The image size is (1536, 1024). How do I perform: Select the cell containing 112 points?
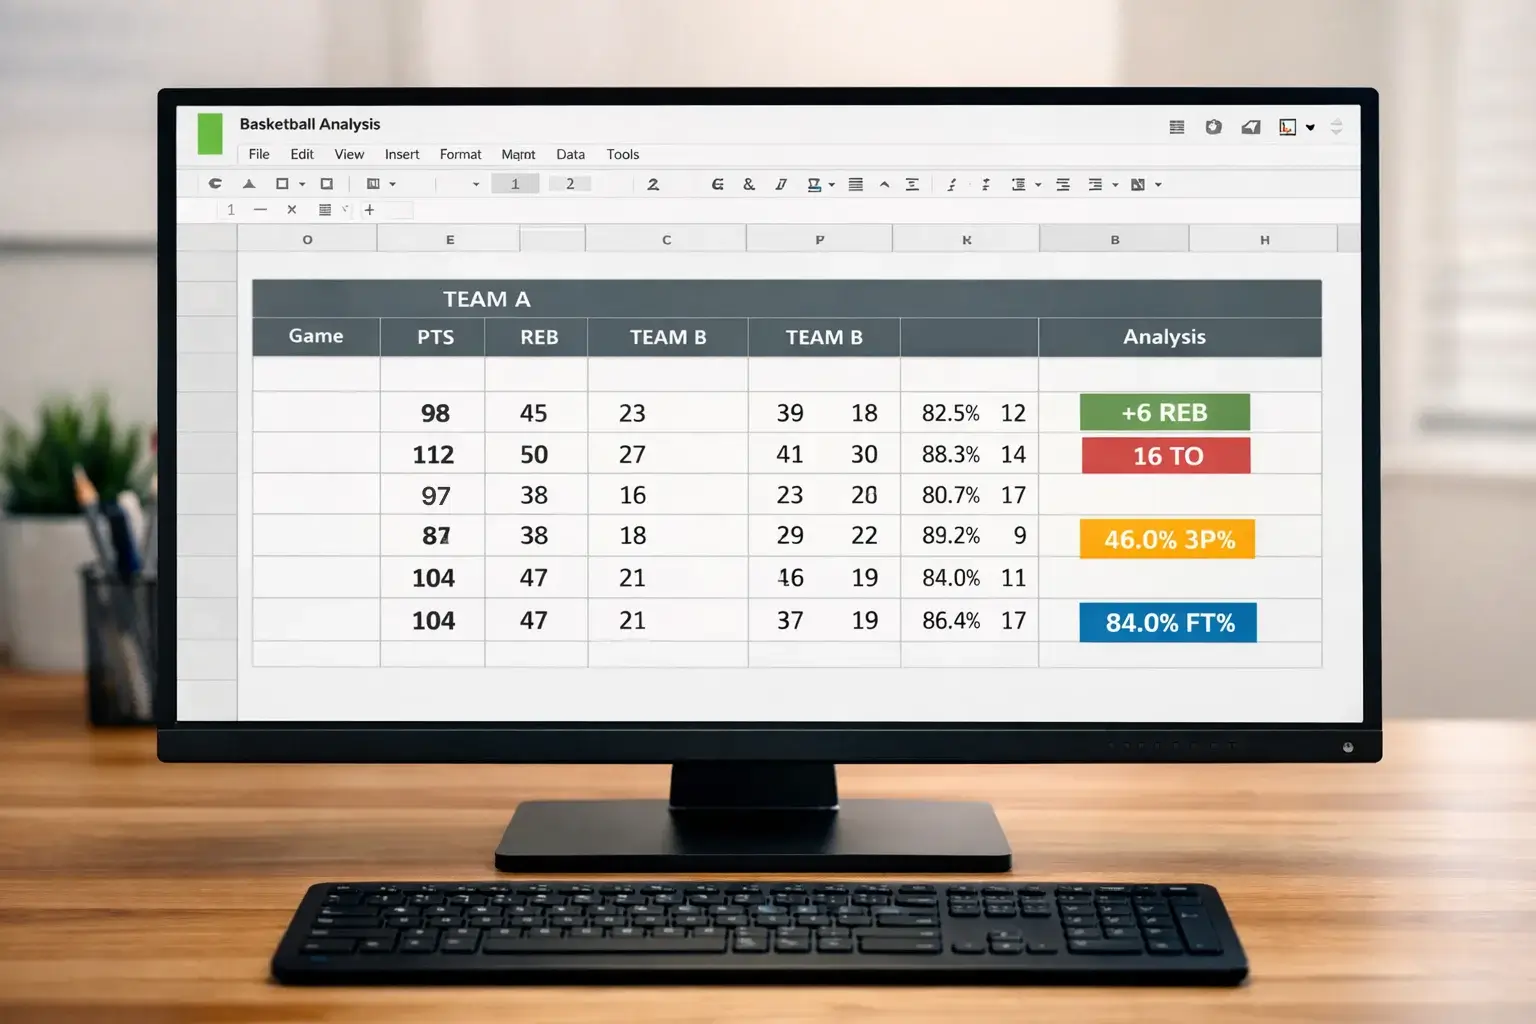pos(433,455)
